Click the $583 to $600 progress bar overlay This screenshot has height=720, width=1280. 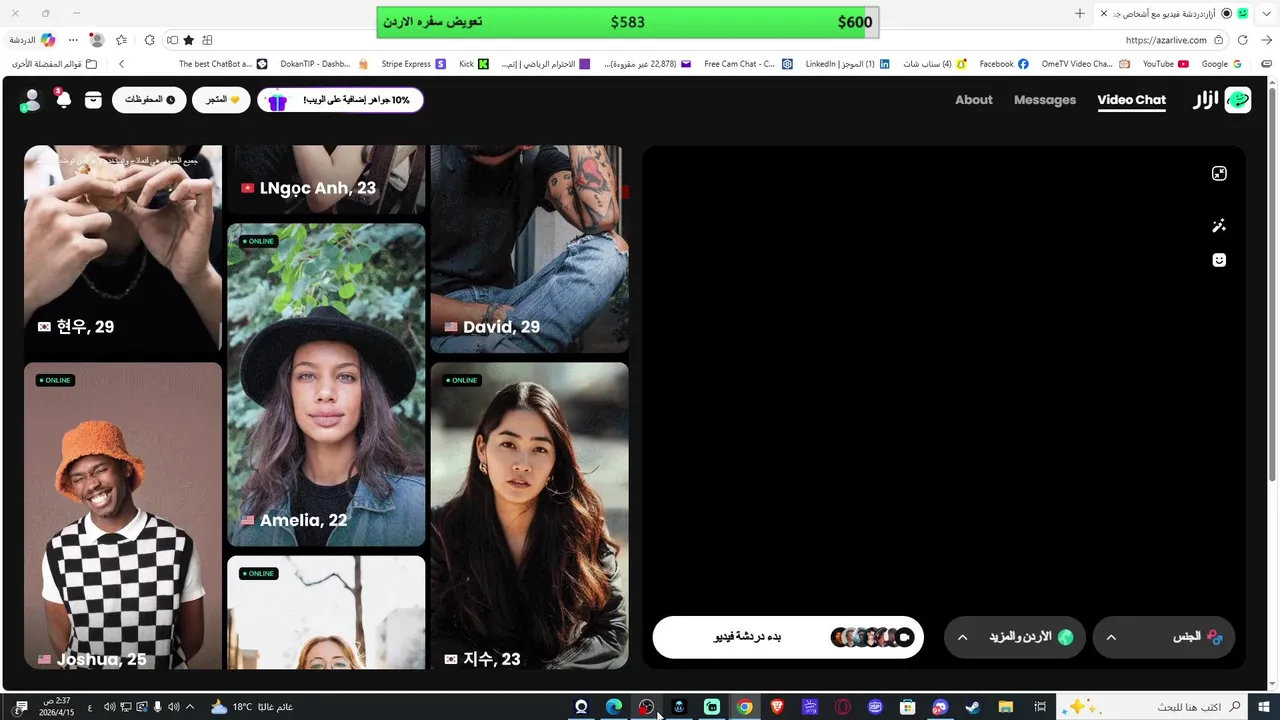pyautogui.click(x=628, y=22)
